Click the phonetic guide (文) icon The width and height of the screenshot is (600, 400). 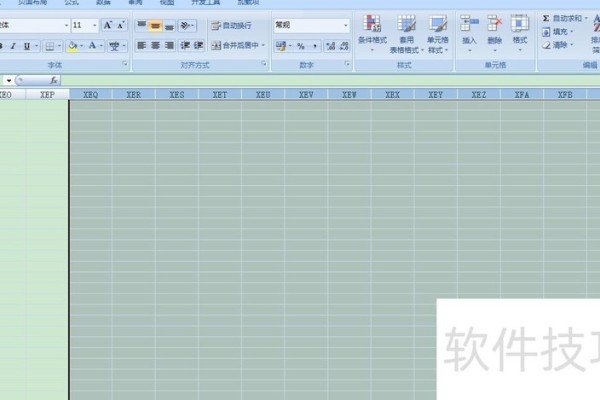(x=114, y=46)
